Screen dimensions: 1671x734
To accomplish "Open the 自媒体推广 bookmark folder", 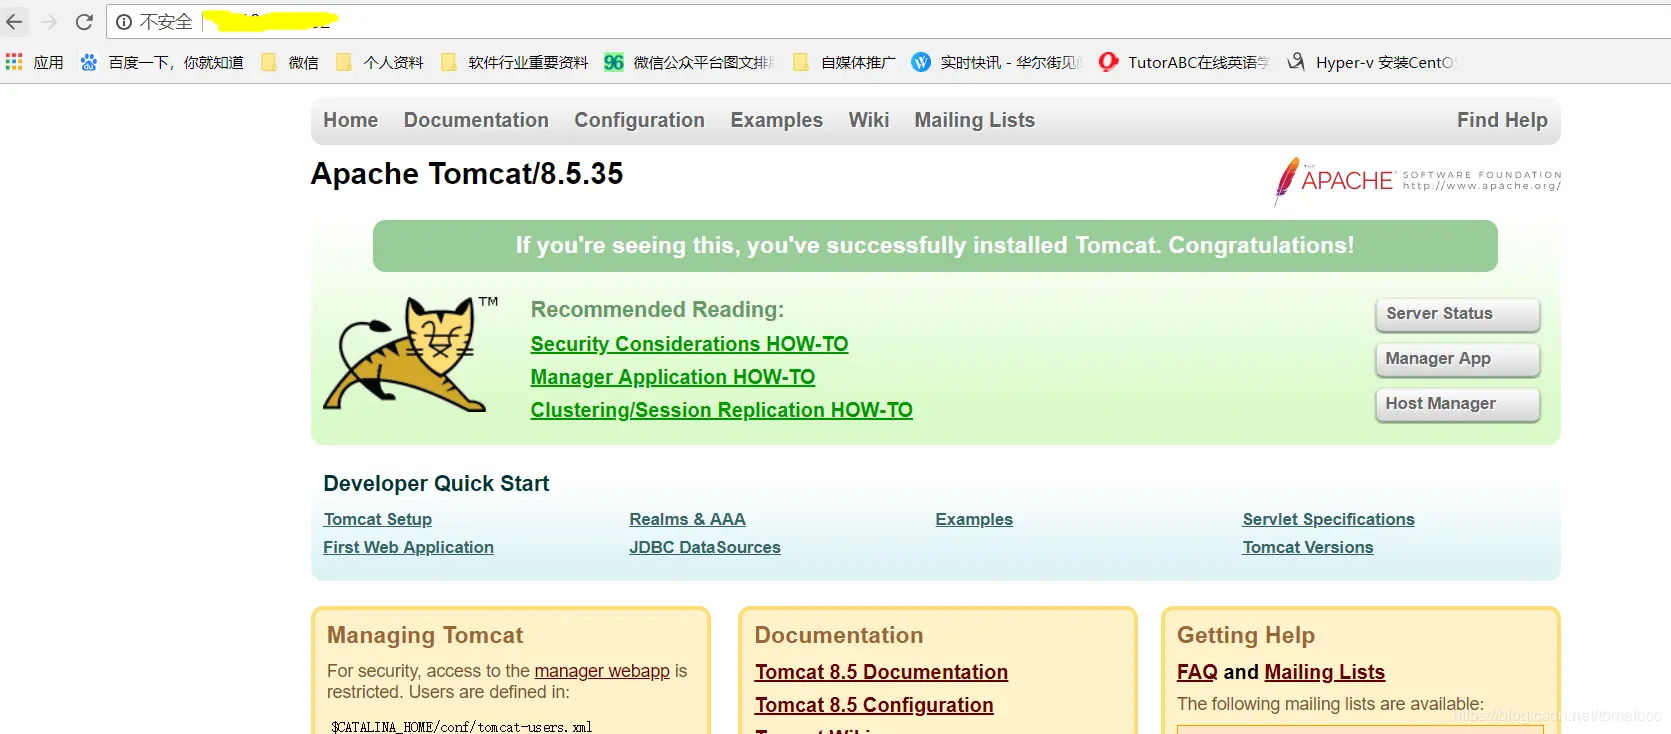I will (844, 62).
